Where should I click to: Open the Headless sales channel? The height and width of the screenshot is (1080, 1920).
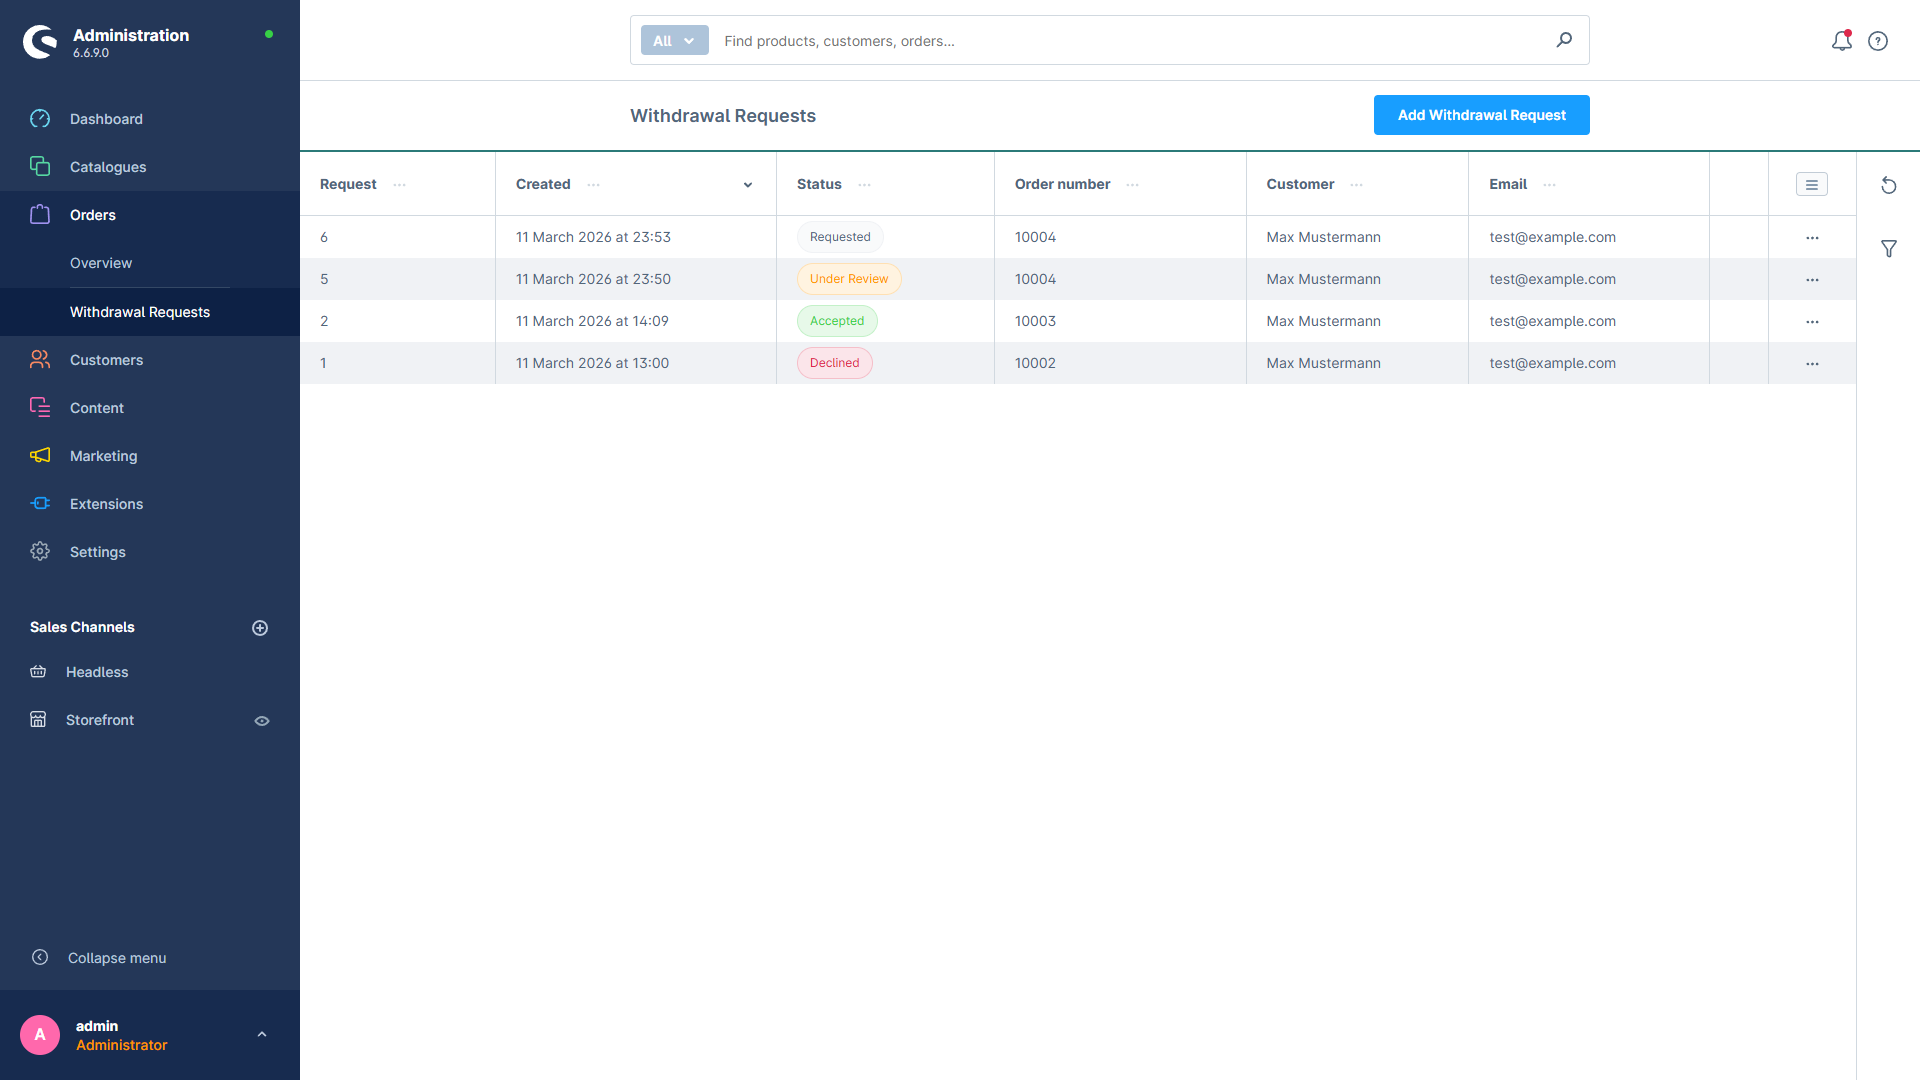97,672
